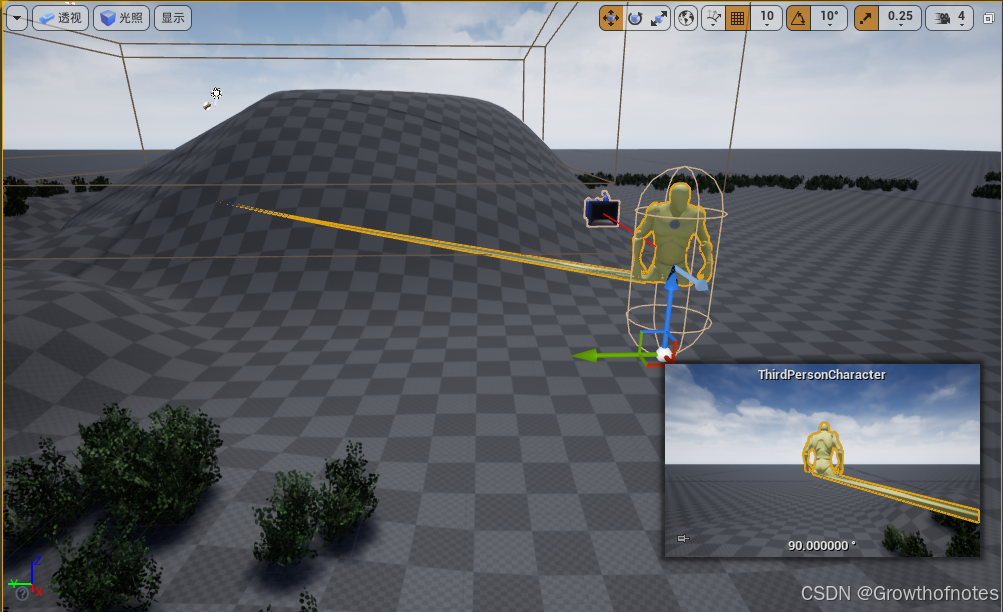Open the viewport options dropdown arrow

pos(17,18)
